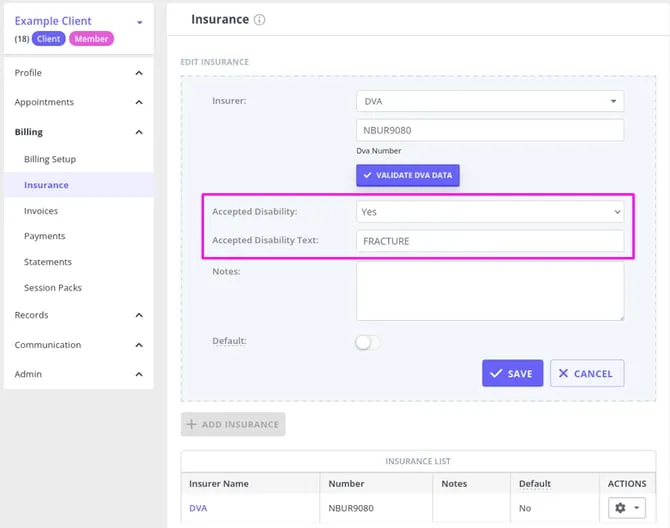Open Statements in the sidebar
The width and height of the screenshot is (670, 528).
tap(48, 262)
